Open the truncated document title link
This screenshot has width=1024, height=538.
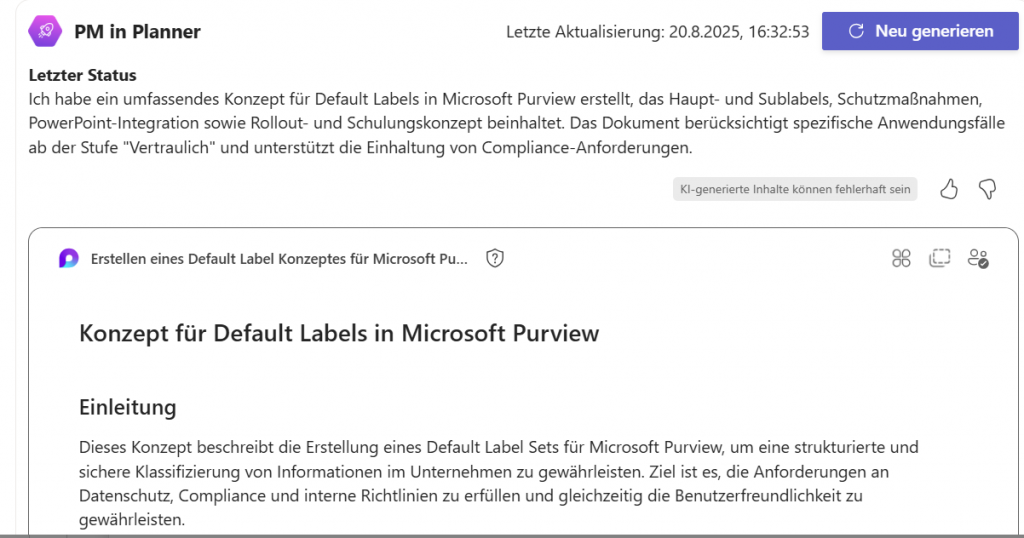279,259
